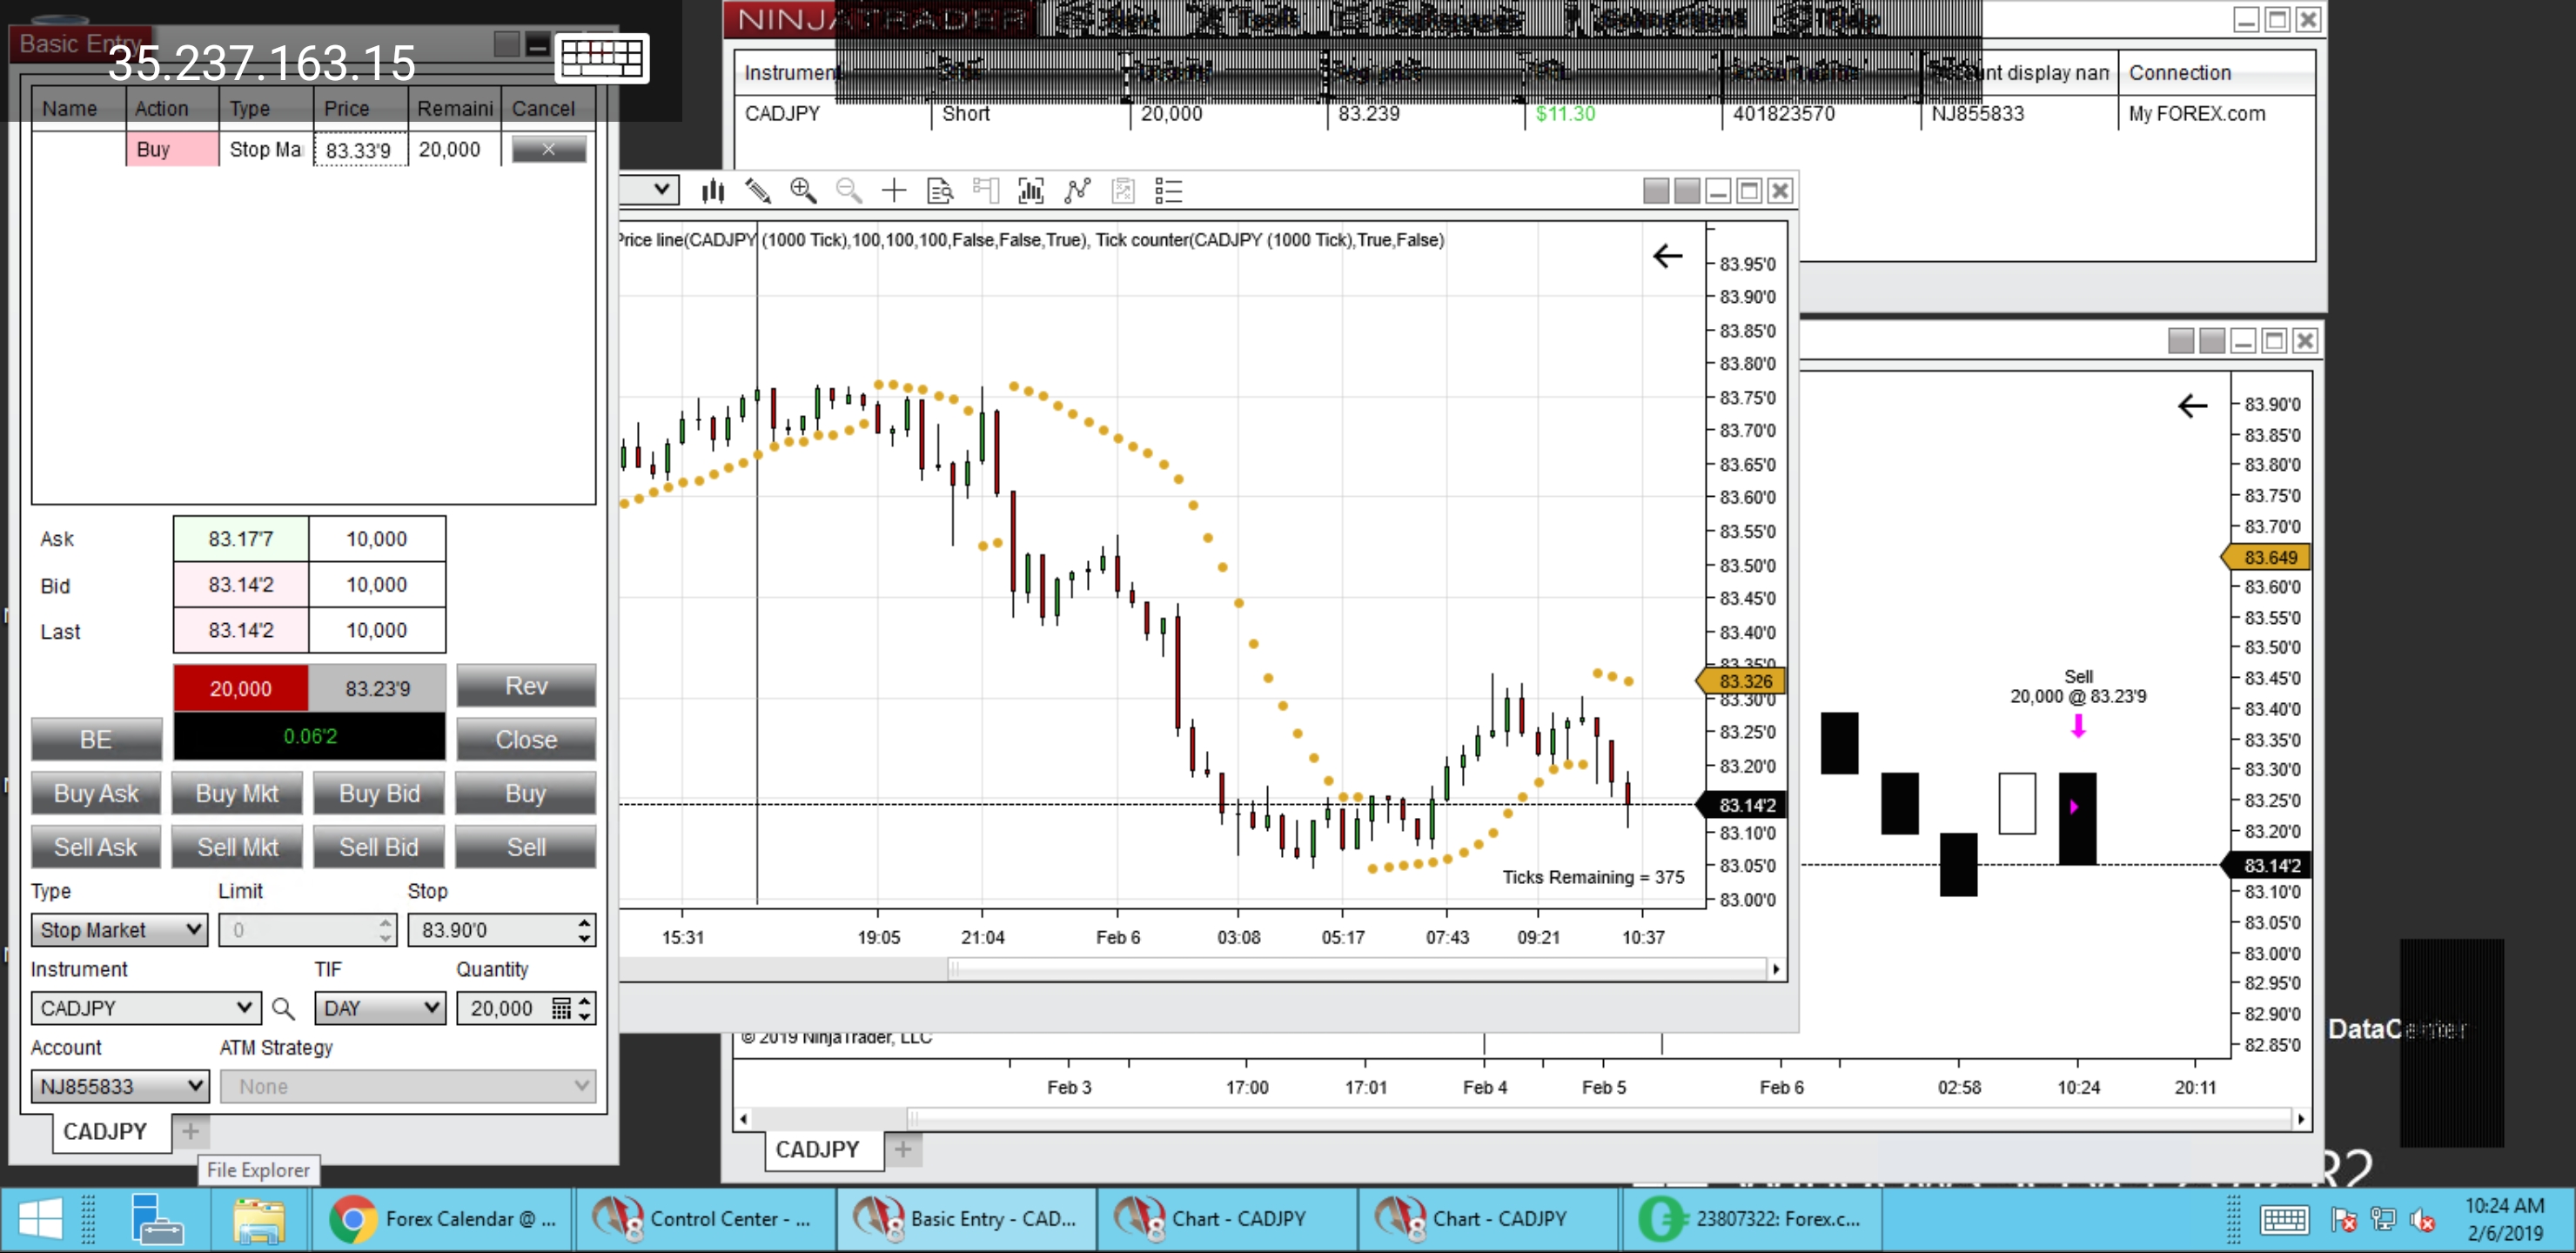The width and height of the screenshot is (2576, 1253).
Task: Click the Buy Mkt button
Action: (x=237, y=794)
